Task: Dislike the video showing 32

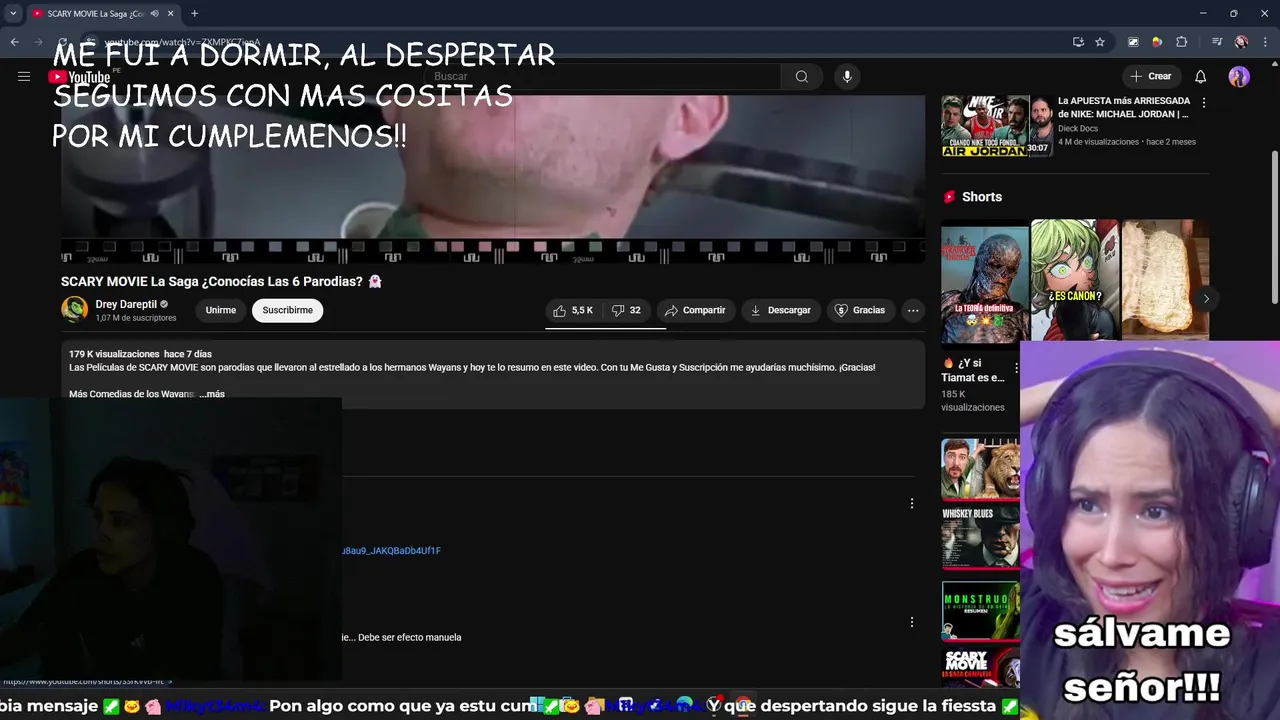Action: point(626,310)
